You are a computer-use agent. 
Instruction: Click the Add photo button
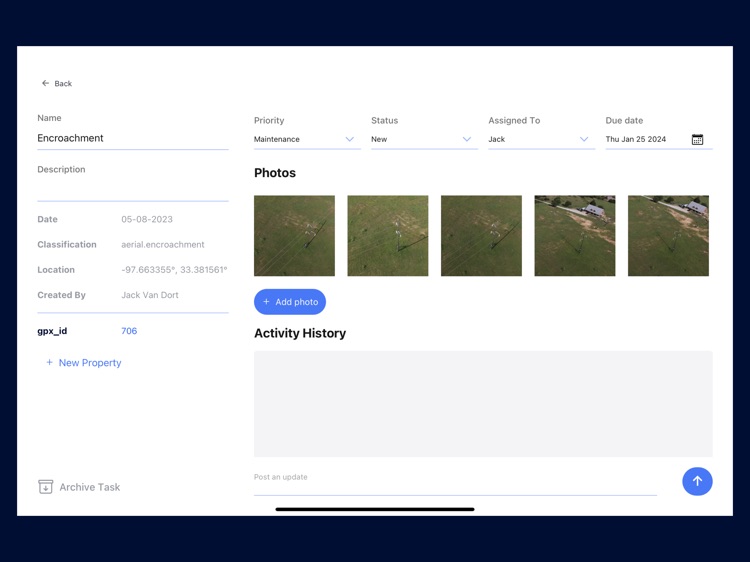290,302
